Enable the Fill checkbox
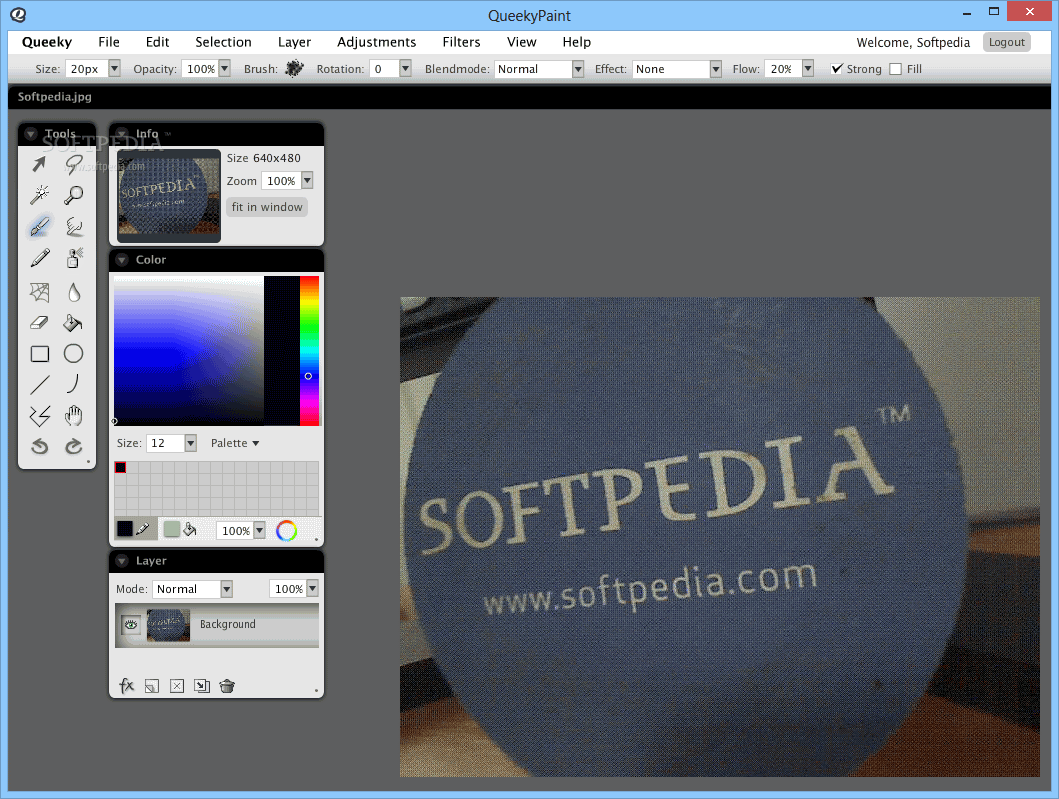 (896, 69)
